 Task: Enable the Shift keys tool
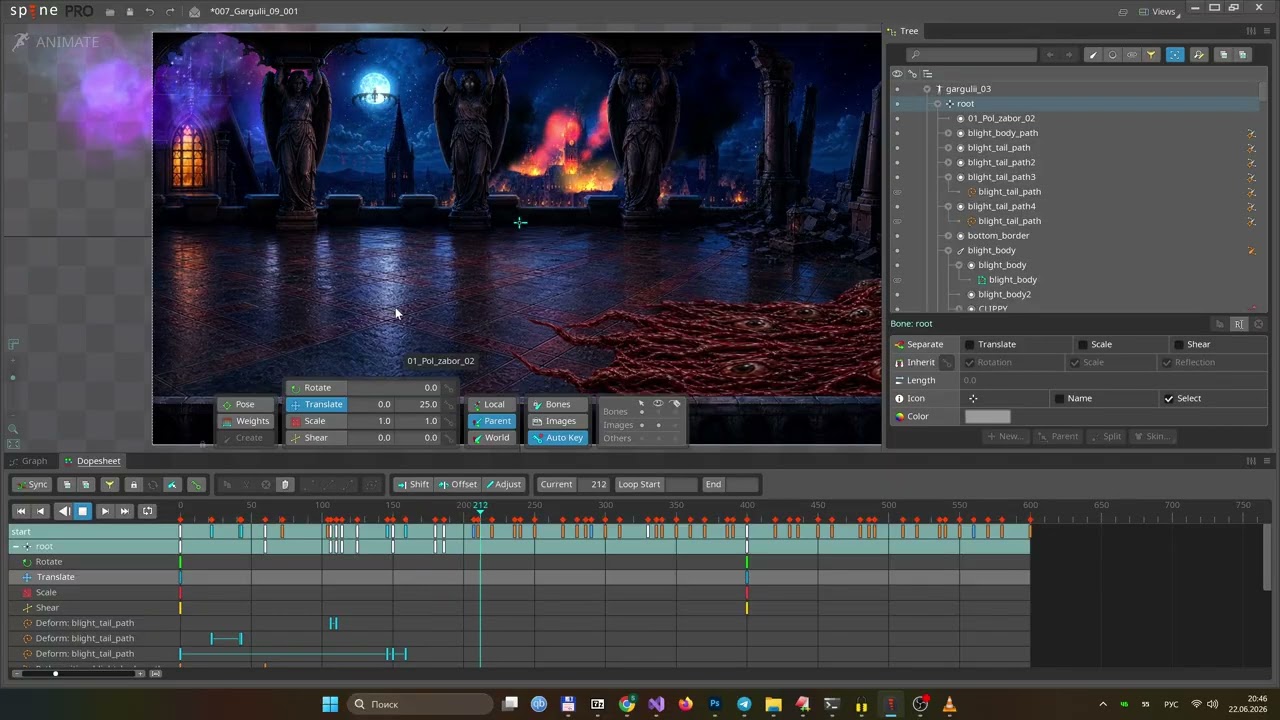pyautogui.click(x=412, y=485)
